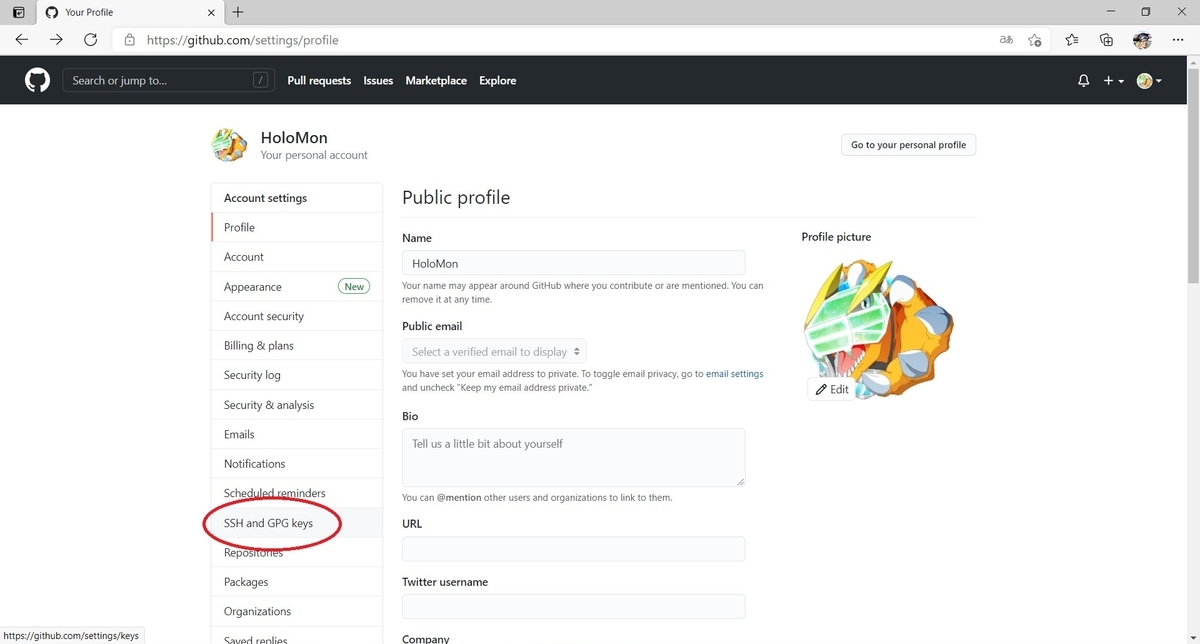Click the Search or jump to field
This screenshot has width=1200, height=644.
click(x=168, y=81)
